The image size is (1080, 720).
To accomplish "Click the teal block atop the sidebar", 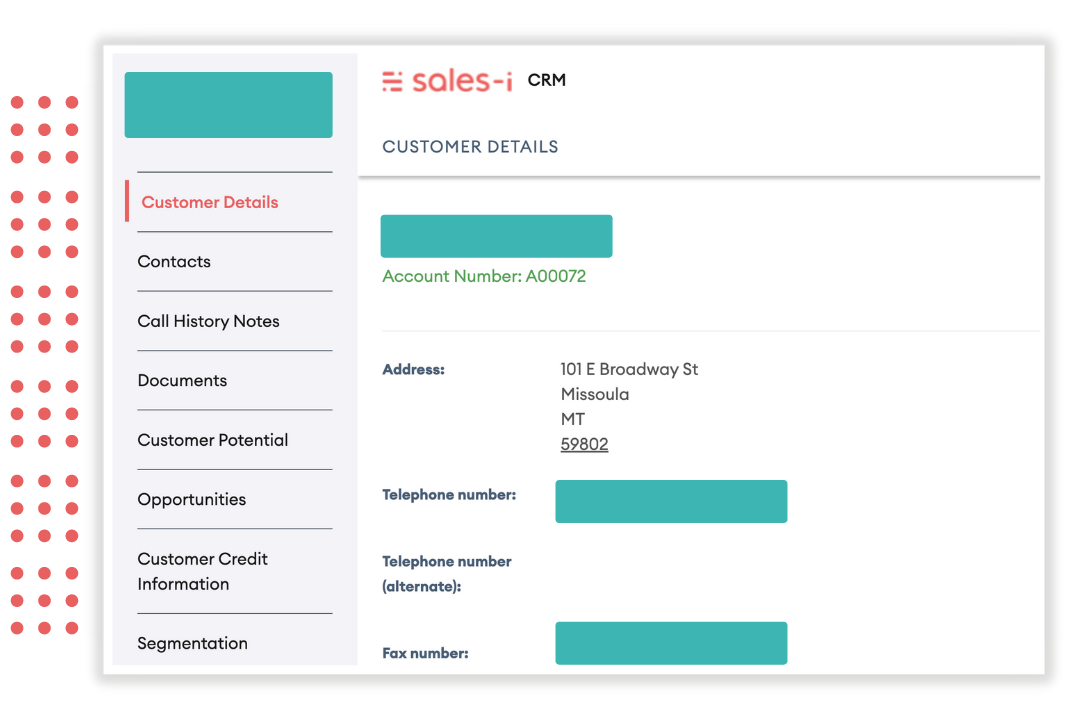I will click(228, 105).
